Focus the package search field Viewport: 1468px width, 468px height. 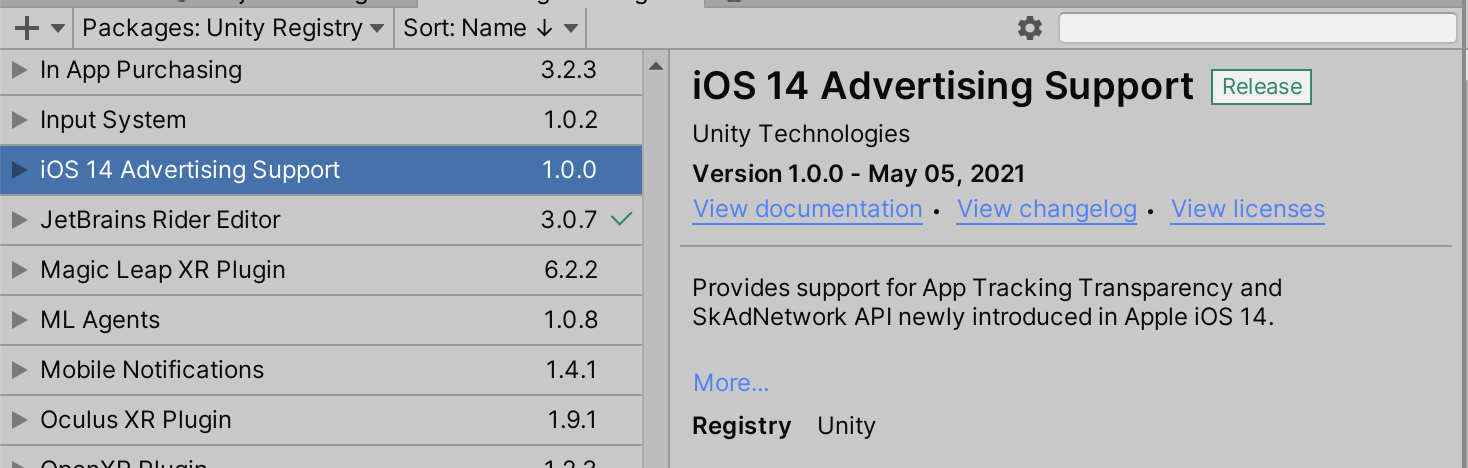pyautogui.click(x=1257, y=28)
